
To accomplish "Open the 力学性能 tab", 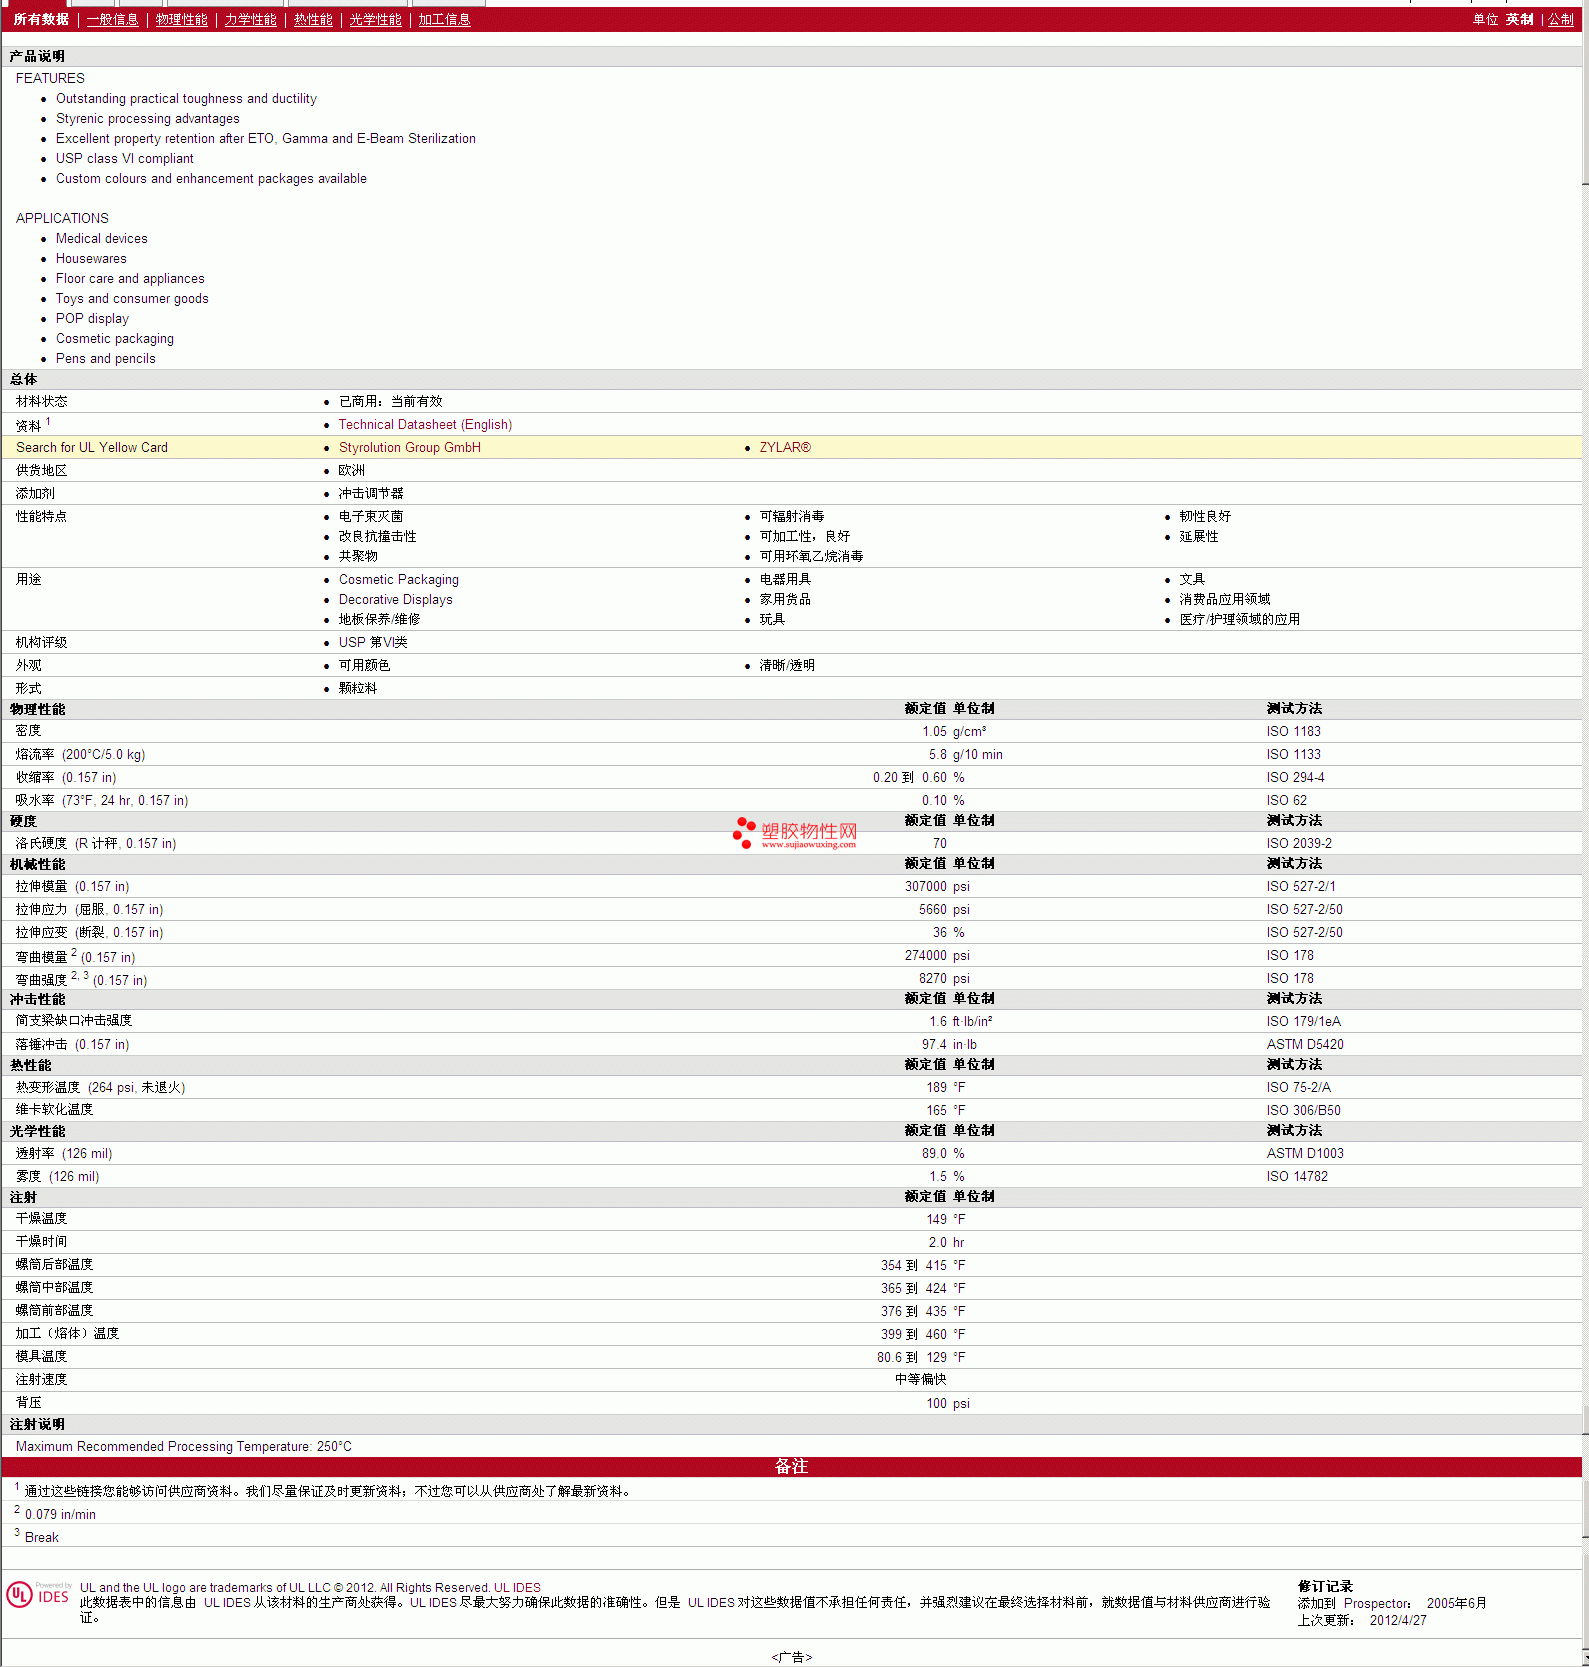I will (250, 20).
